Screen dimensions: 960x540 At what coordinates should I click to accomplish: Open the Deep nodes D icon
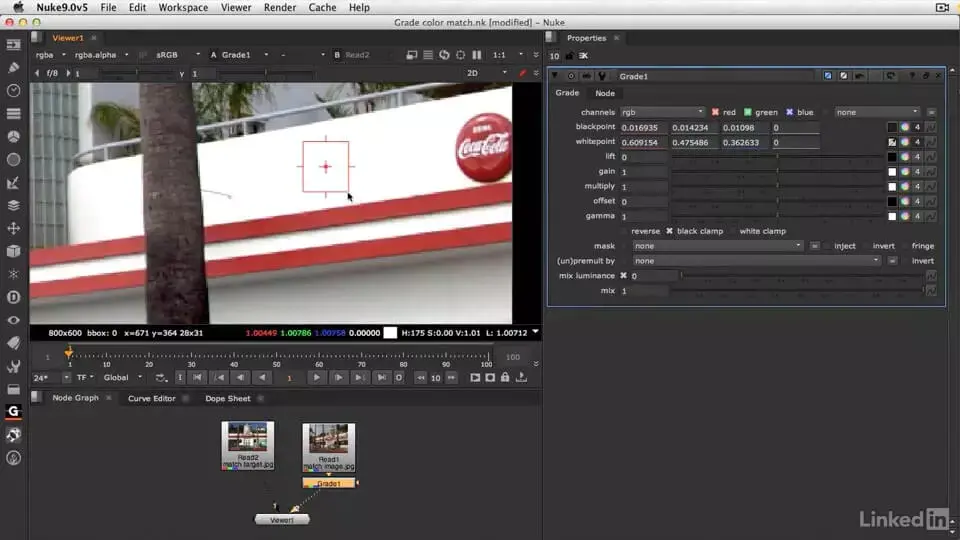[13, 297]
